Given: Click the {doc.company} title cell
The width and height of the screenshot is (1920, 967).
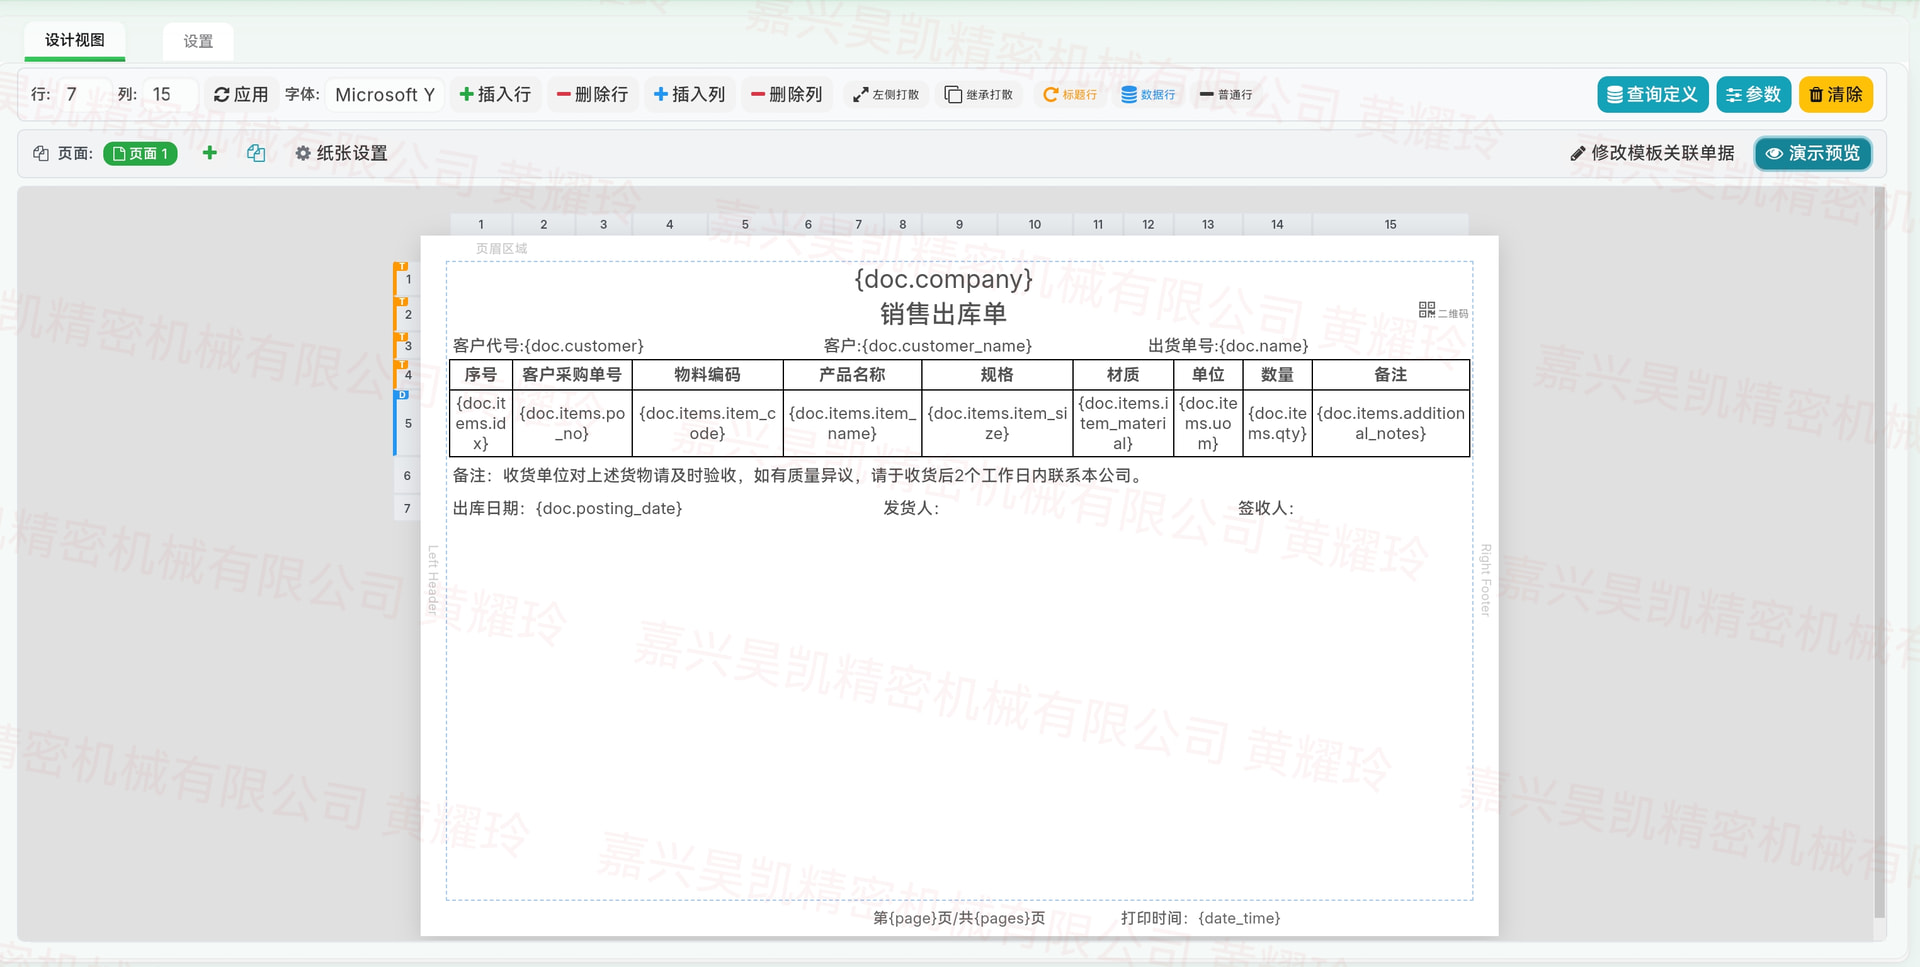Looking at the screenshot, I should pyautogui.click(x=943, y=279).
